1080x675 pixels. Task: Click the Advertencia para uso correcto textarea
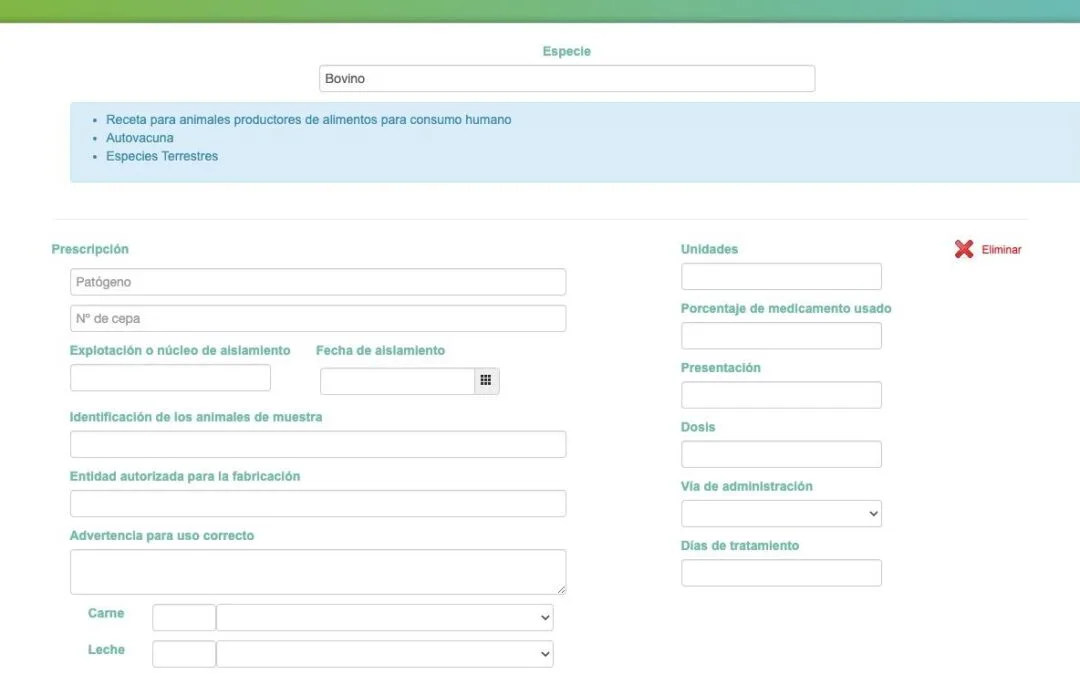click(x=318, y=572)
